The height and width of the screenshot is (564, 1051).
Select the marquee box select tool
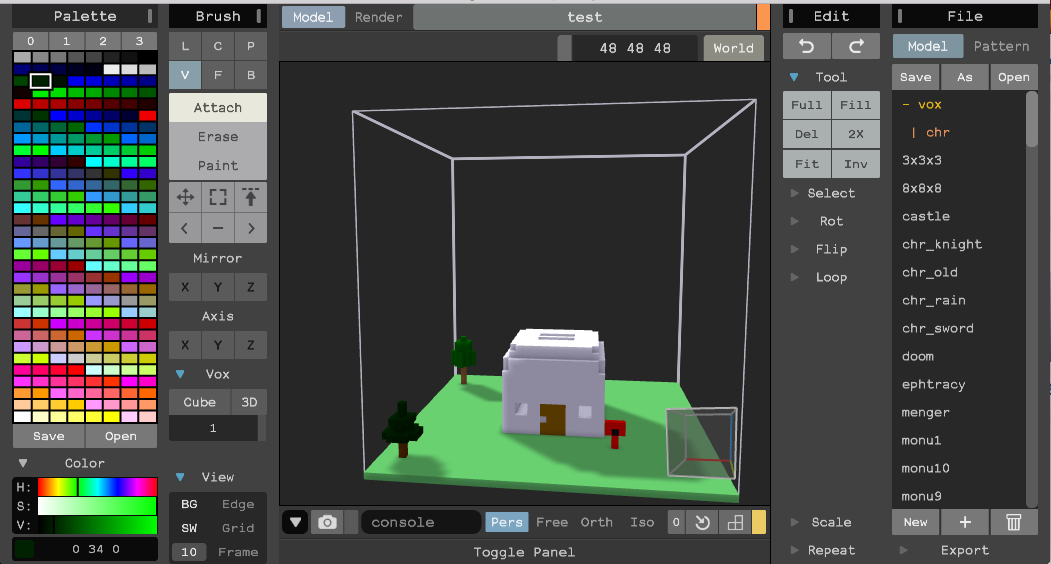click(218, 198)
